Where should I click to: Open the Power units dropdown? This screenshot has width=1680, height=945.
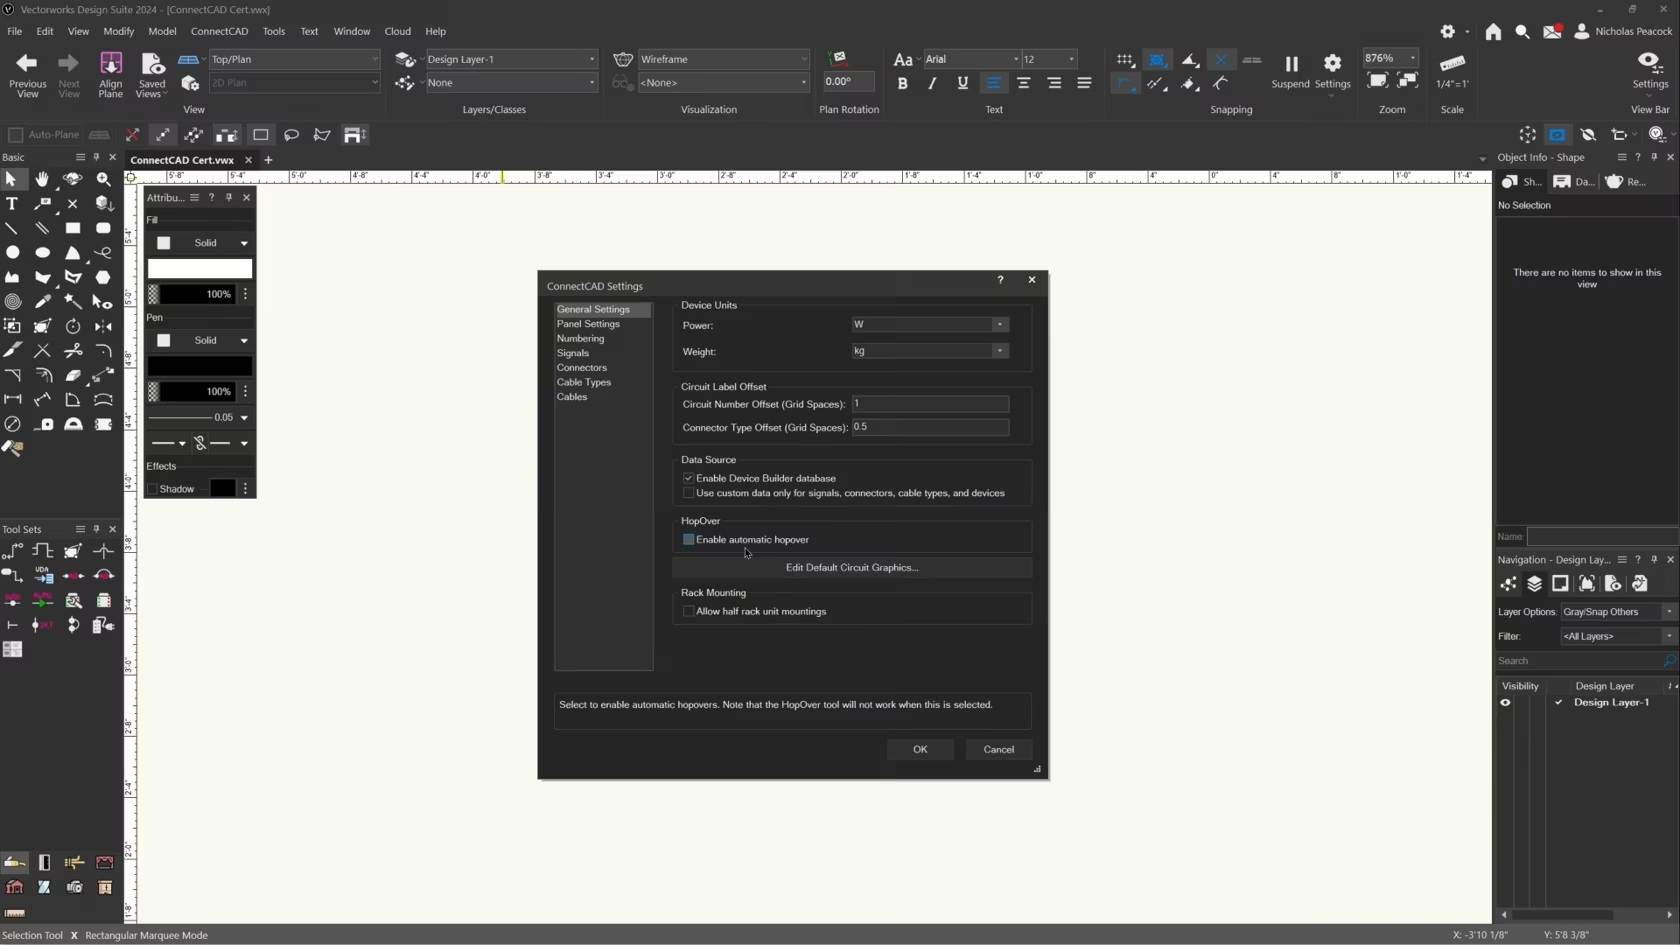[x=998, y=324]
